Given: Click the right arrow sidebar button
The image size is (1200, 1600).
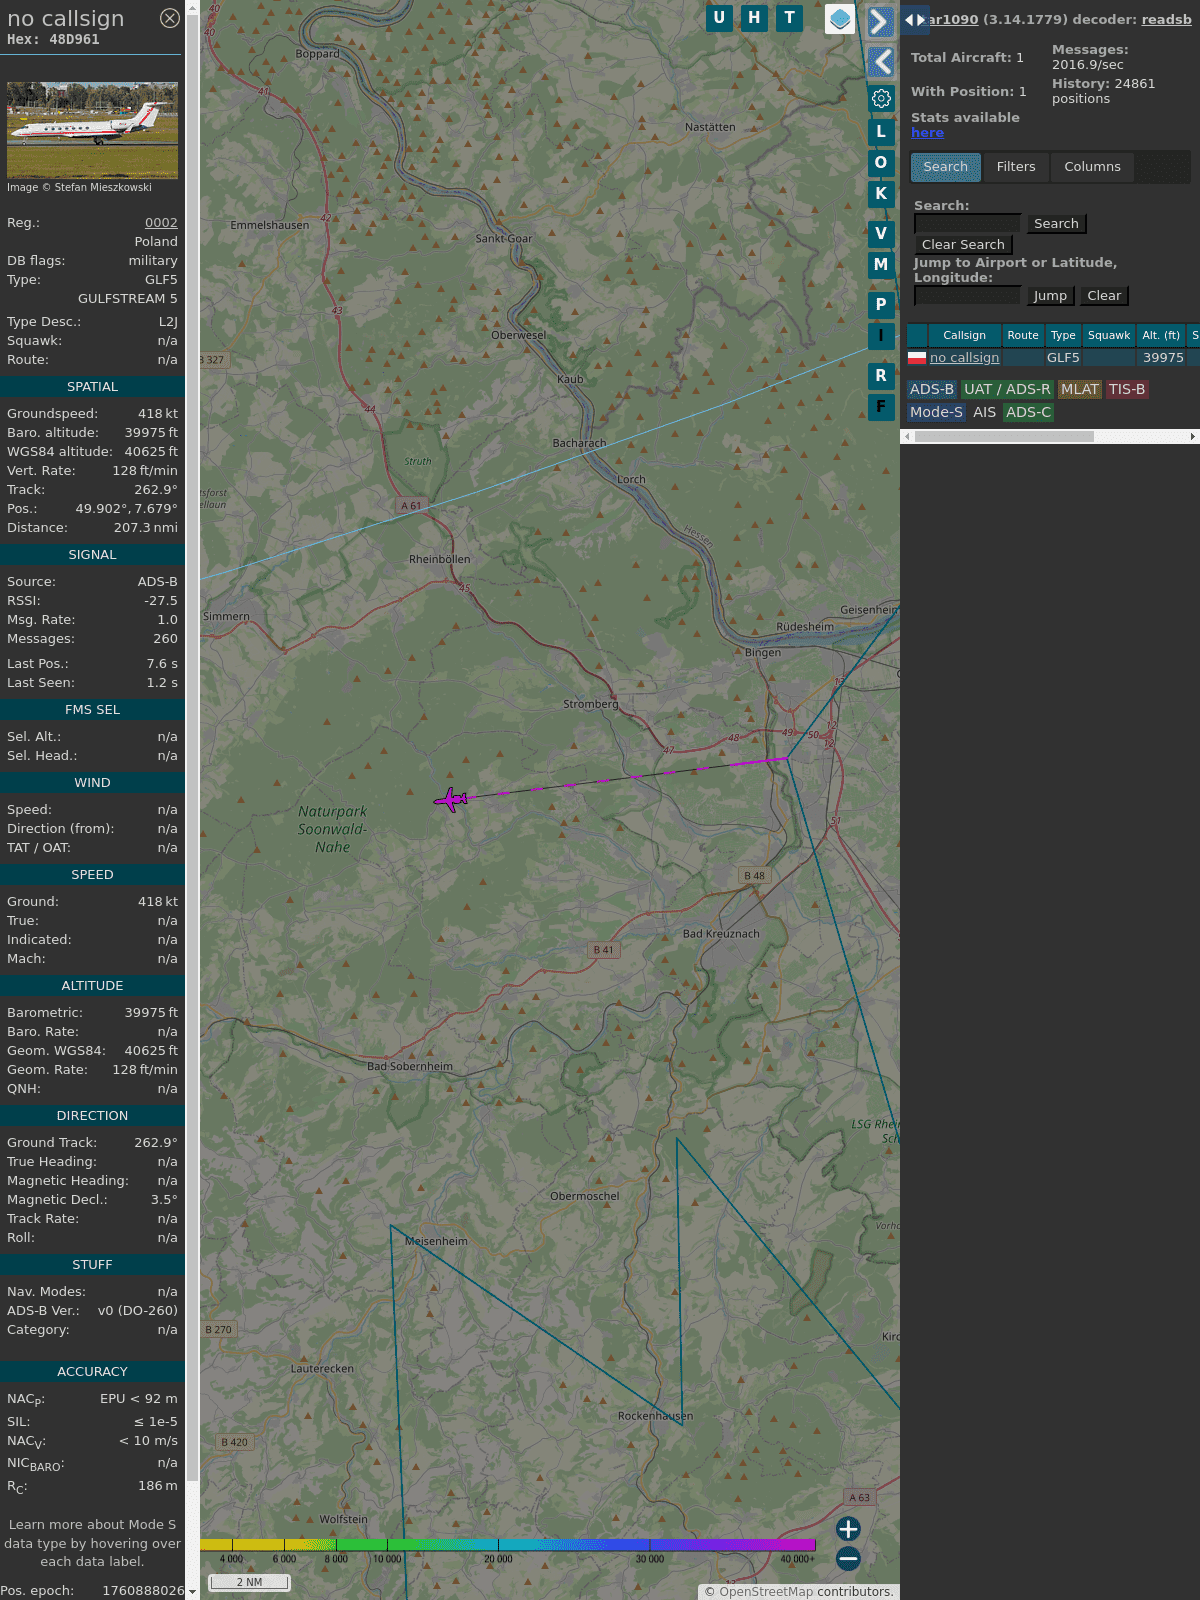Looking at the screenshot, I should [x=880, y=22].
